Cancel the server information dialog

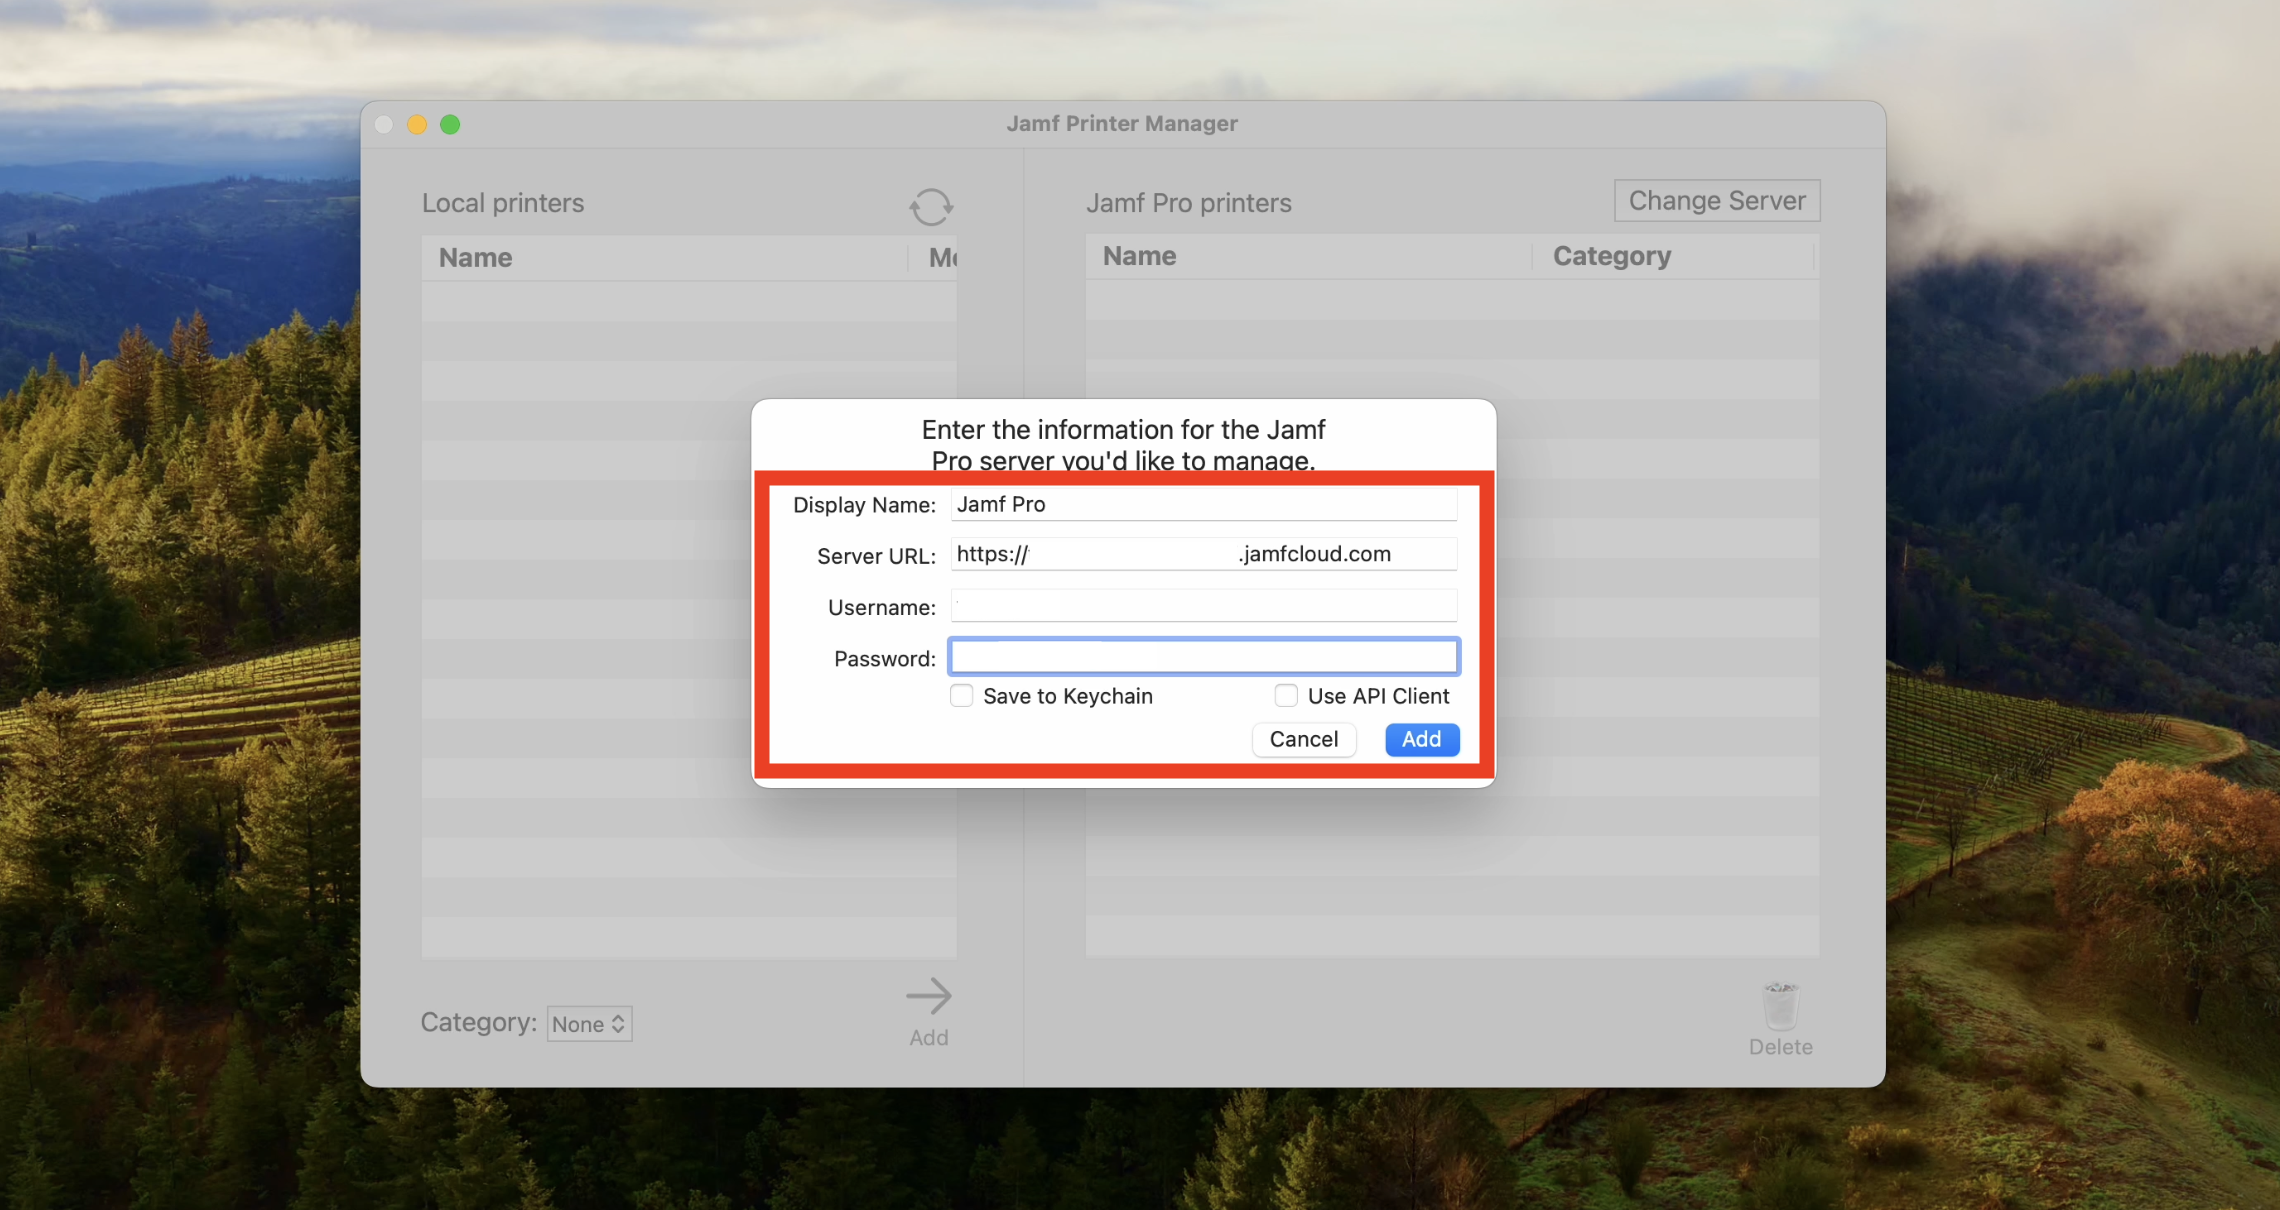click(1304, 739)
